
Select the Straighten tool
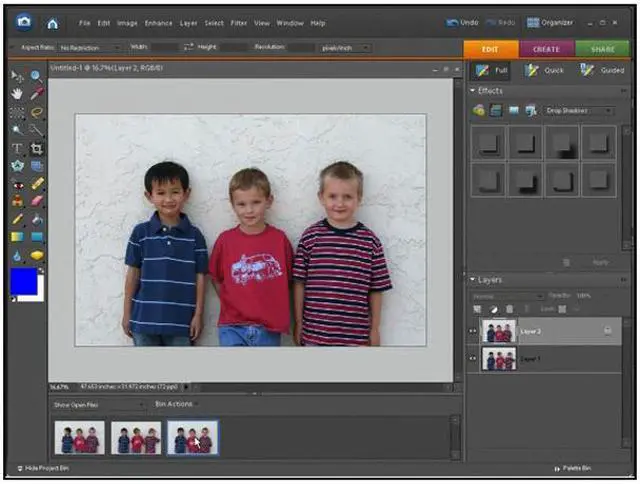pyautogui.click(x=36, y=166)
